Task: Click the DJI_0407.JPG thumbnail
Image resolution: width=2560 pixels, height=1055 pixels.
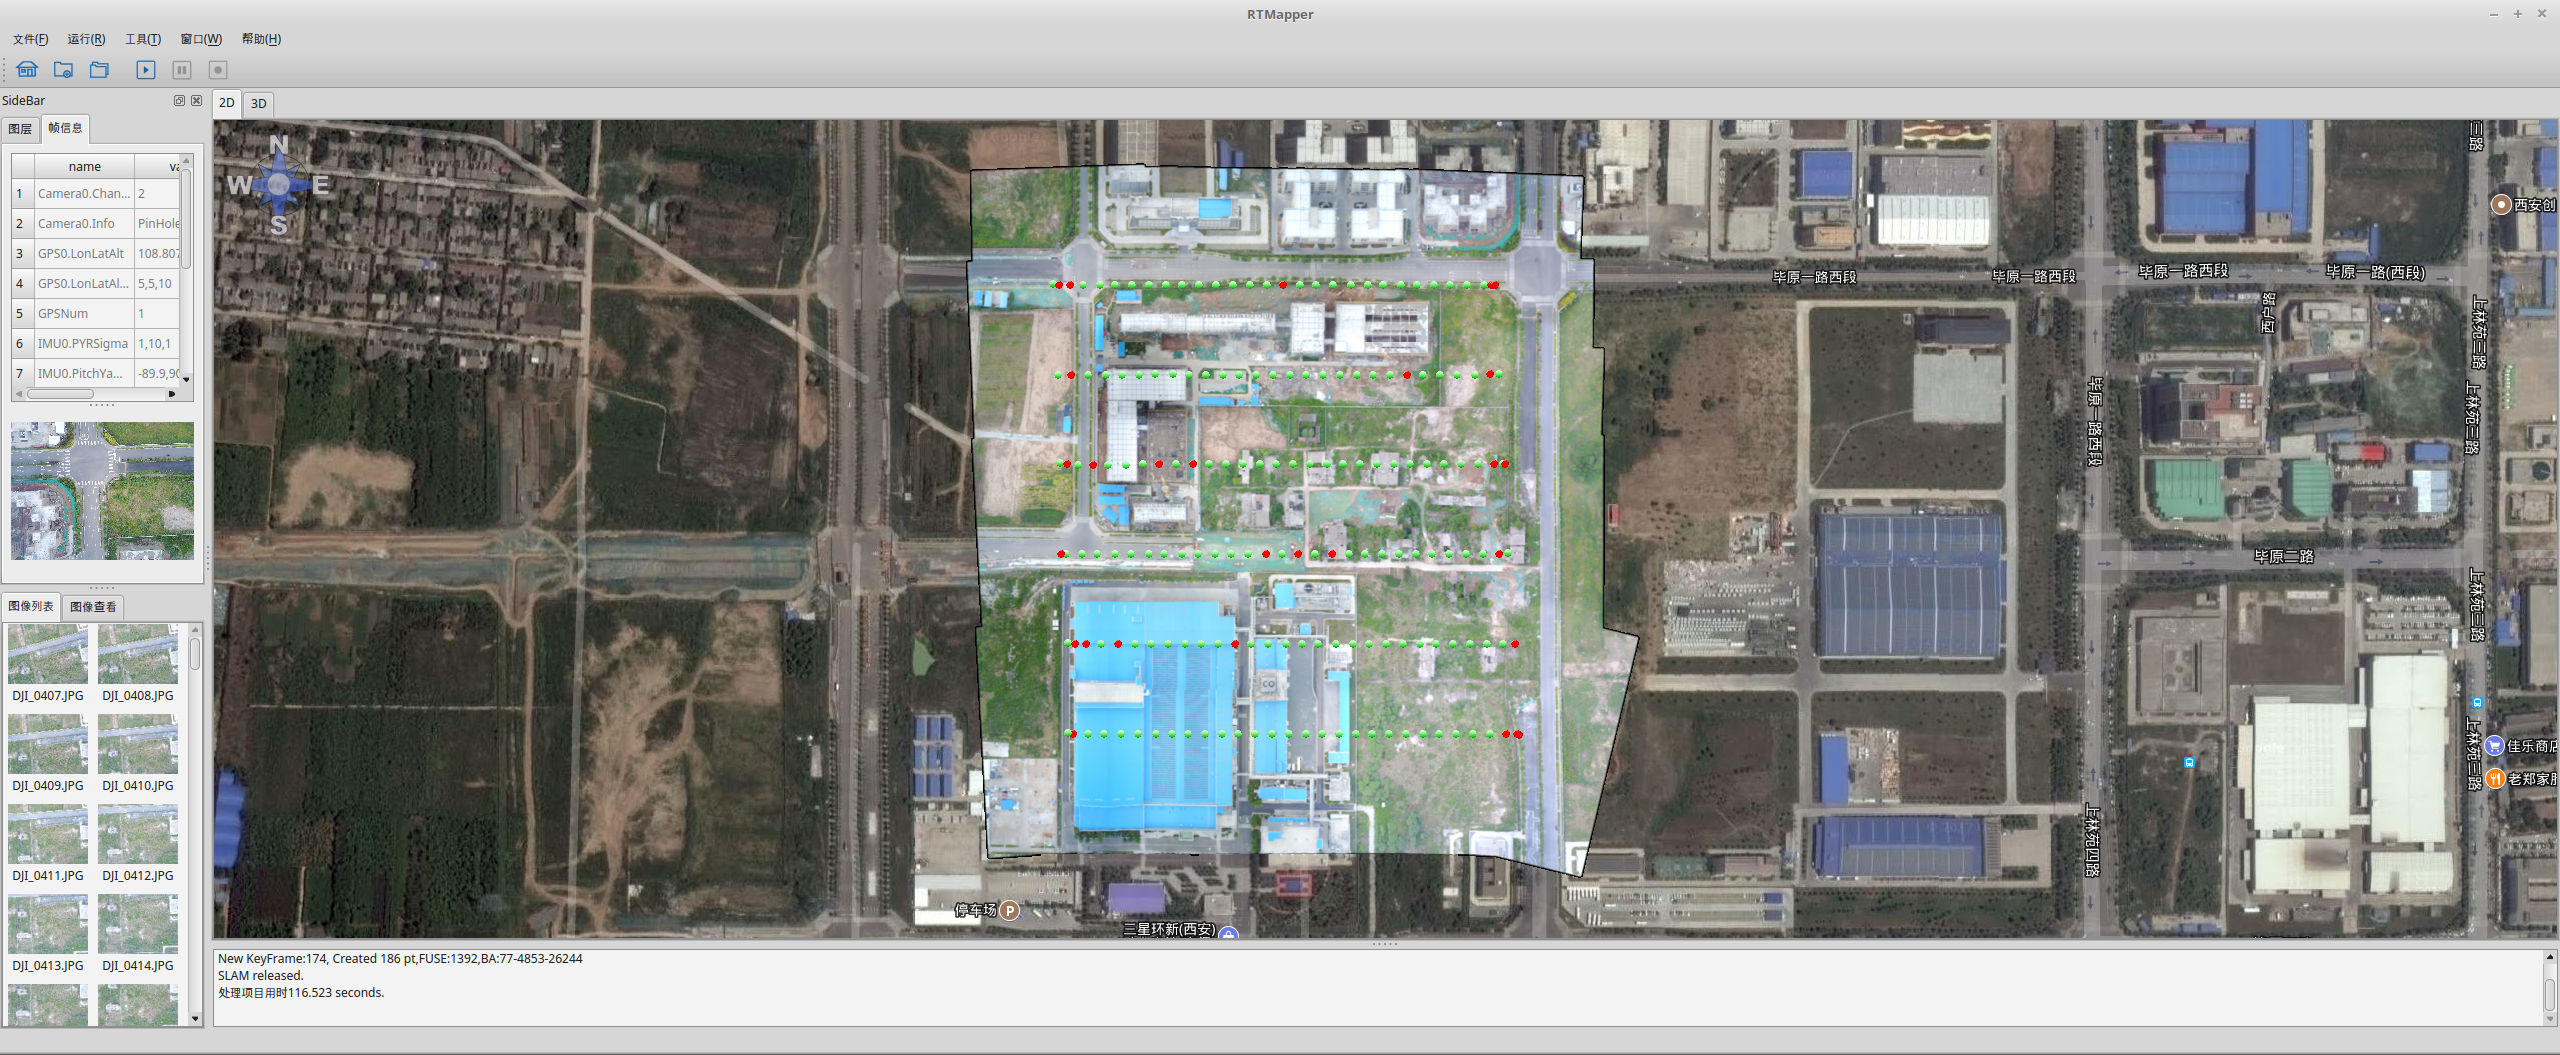Action: (47, 655)
